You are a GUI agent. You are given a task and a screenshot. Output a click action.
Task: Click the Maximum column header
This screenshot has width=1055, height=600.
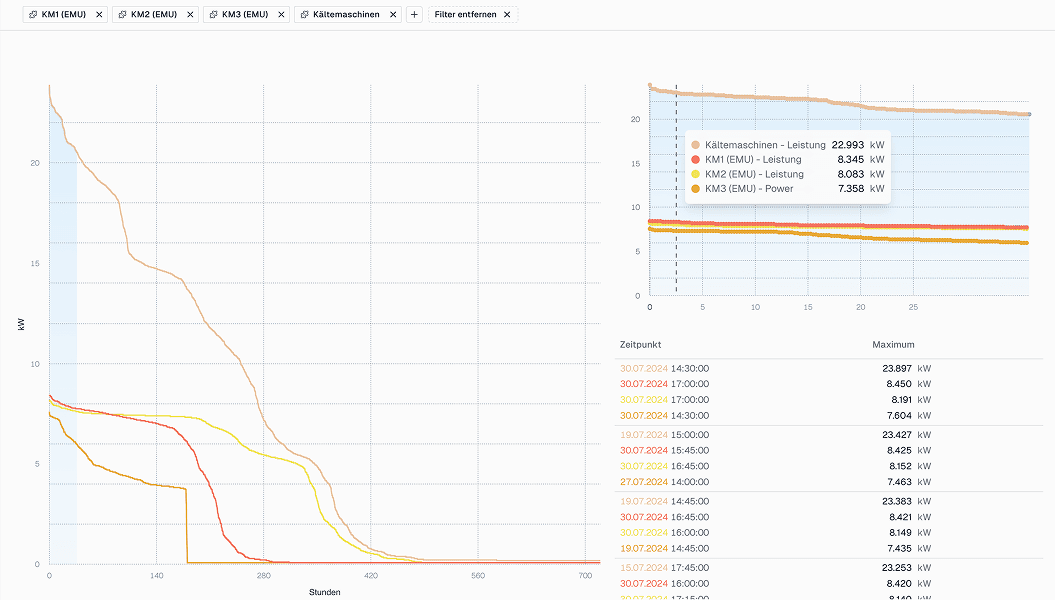pyautogui.click(x=893, y=345)
